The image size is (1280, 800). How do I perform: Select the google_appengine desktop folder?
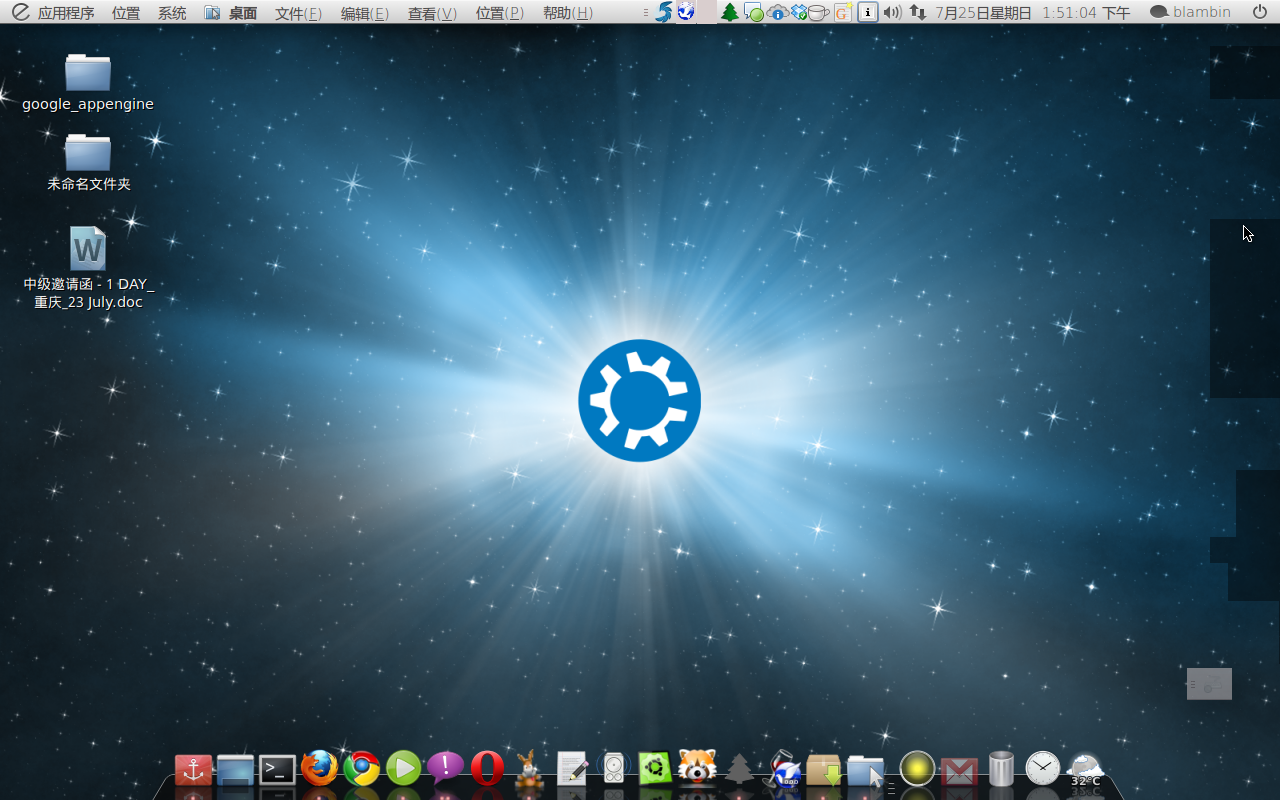point(88,82)
